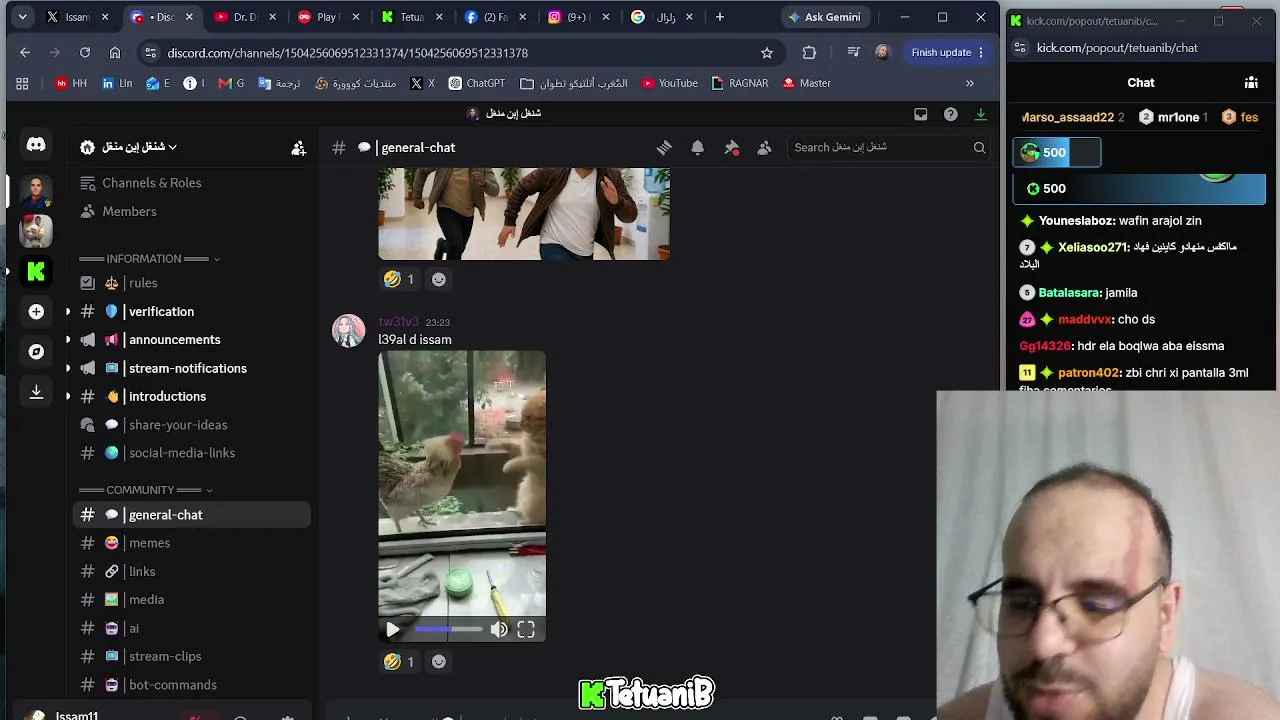Click the Ask Gemini button

pos(825,17)
